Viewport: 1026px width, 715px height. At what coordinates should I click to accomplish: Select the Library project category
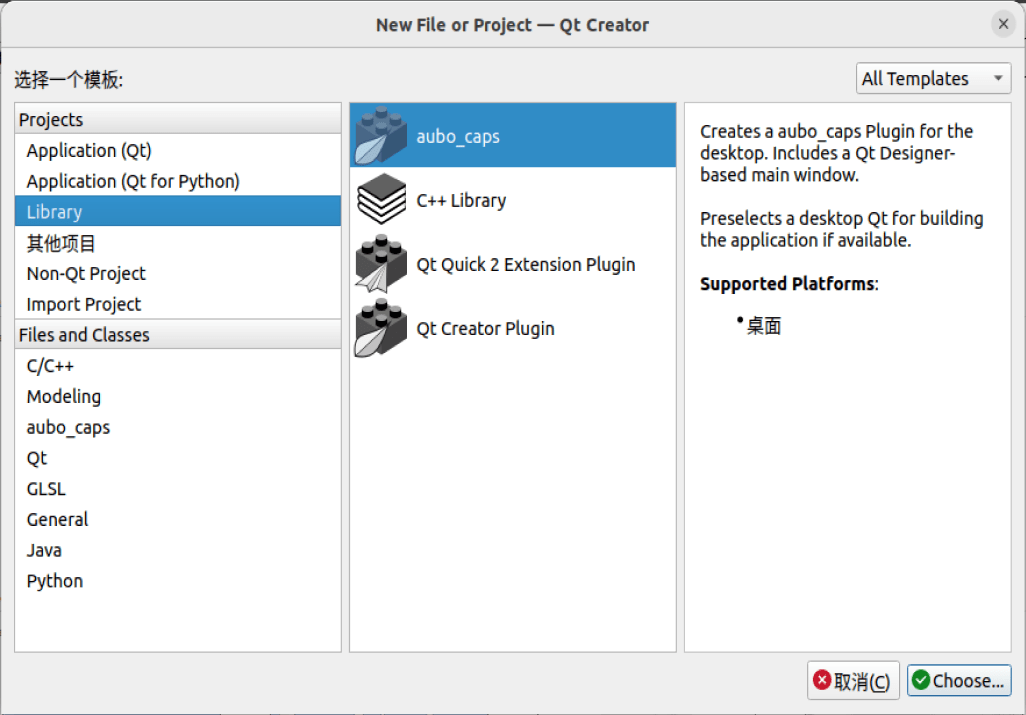click(178, 211)
